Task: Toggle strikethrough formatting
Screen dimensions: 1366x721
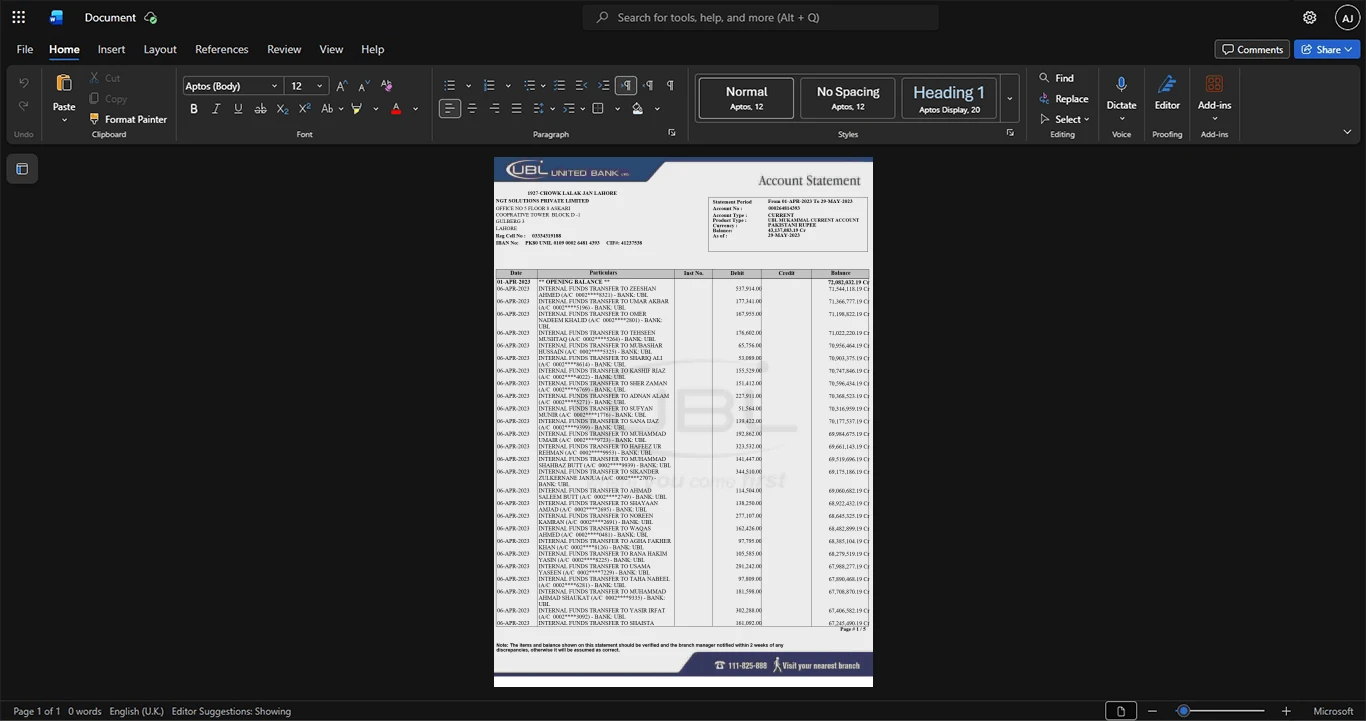Action: point(260,109)
